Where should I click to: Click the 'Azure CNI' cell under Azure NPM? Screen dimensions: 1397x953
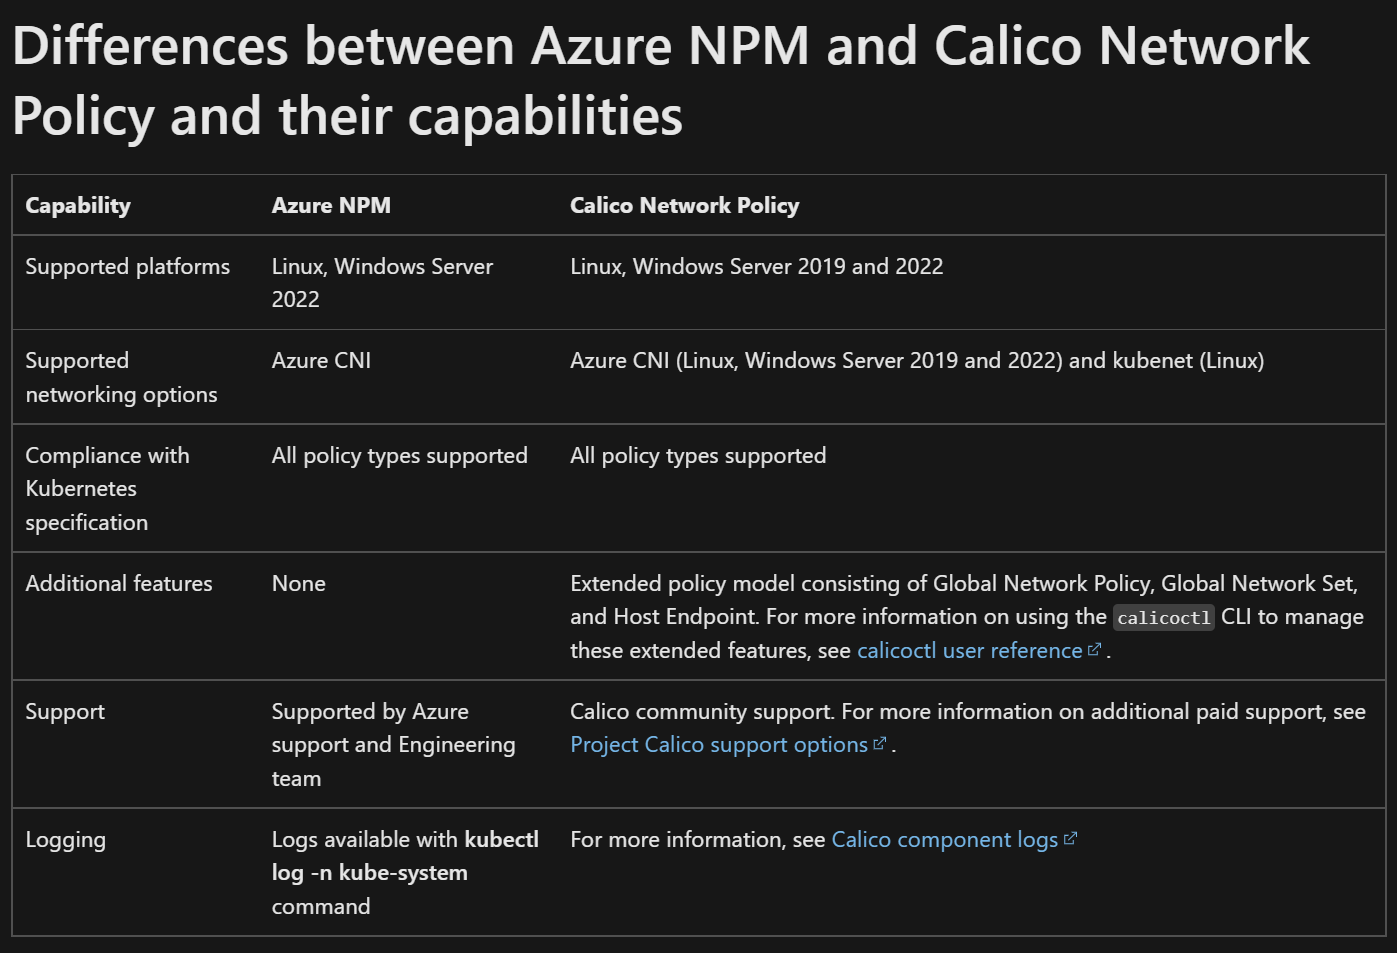(321, 361)
